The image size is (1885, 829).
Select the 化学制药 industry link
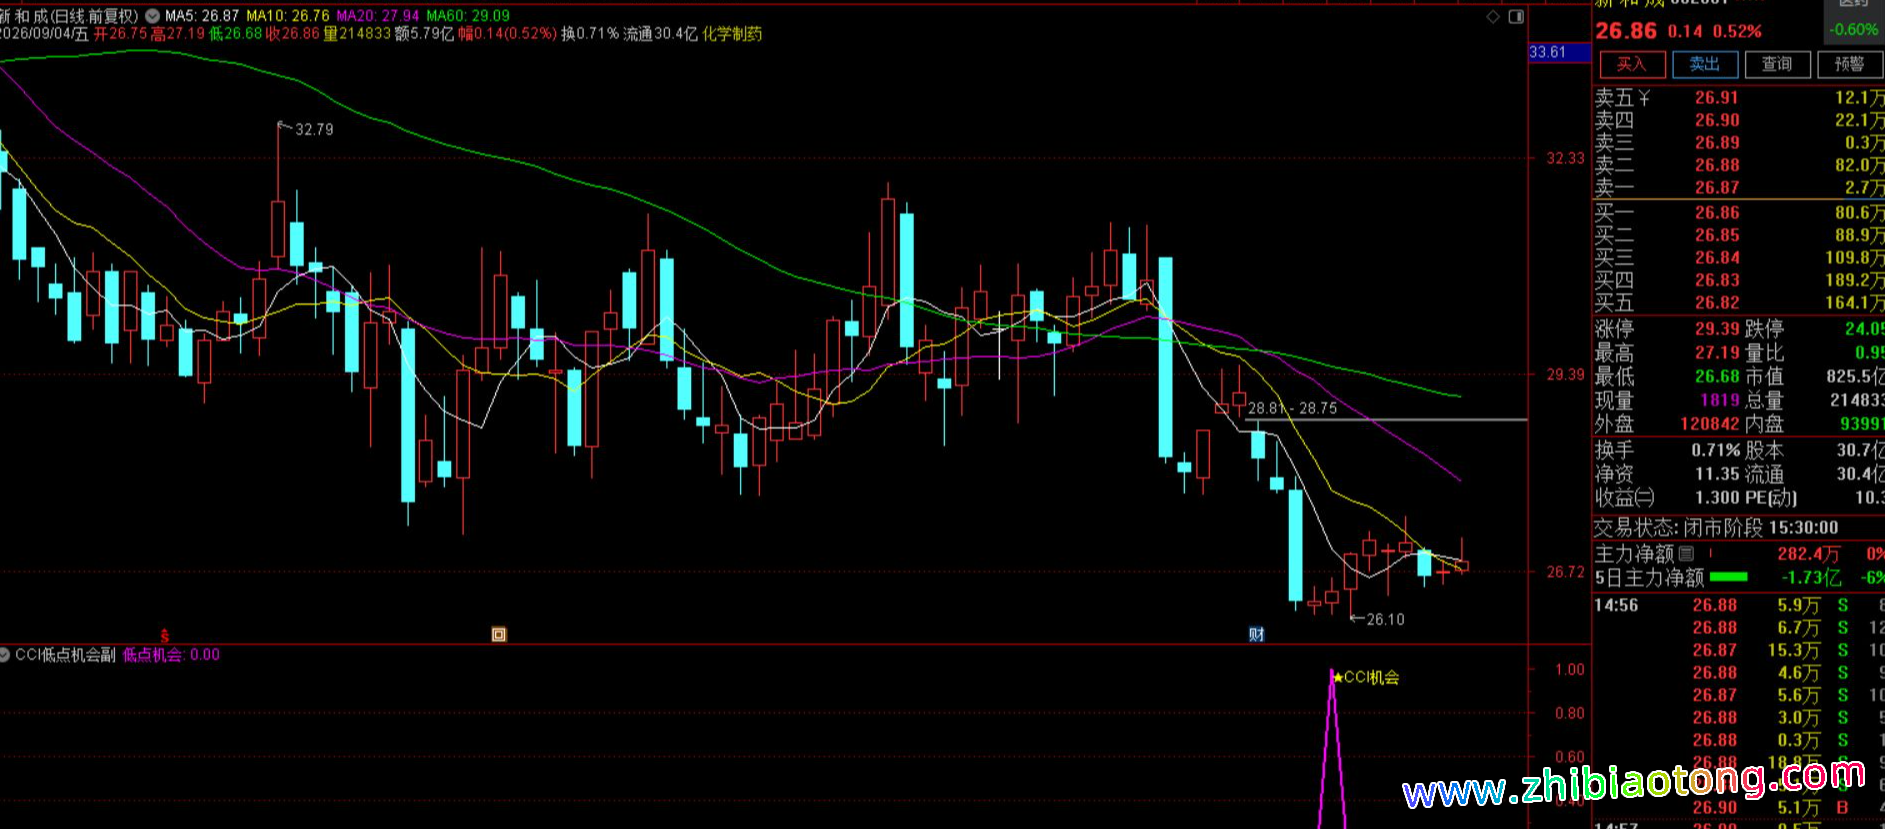[732, 34]
